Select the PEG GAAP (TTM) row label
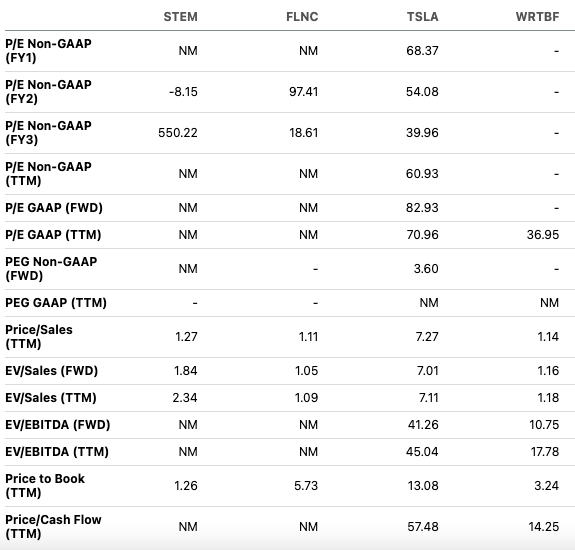The image size is (575, 550). (x=56, y=303)
